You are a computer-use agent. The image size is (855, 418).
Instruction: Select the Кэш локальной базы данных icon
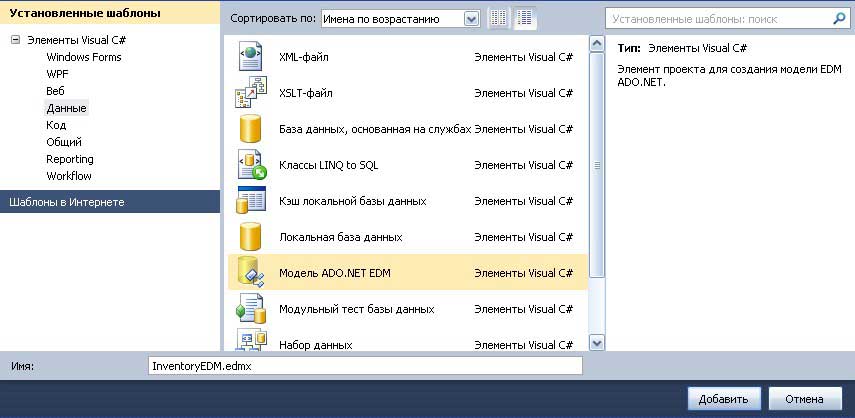click(249, 201)
